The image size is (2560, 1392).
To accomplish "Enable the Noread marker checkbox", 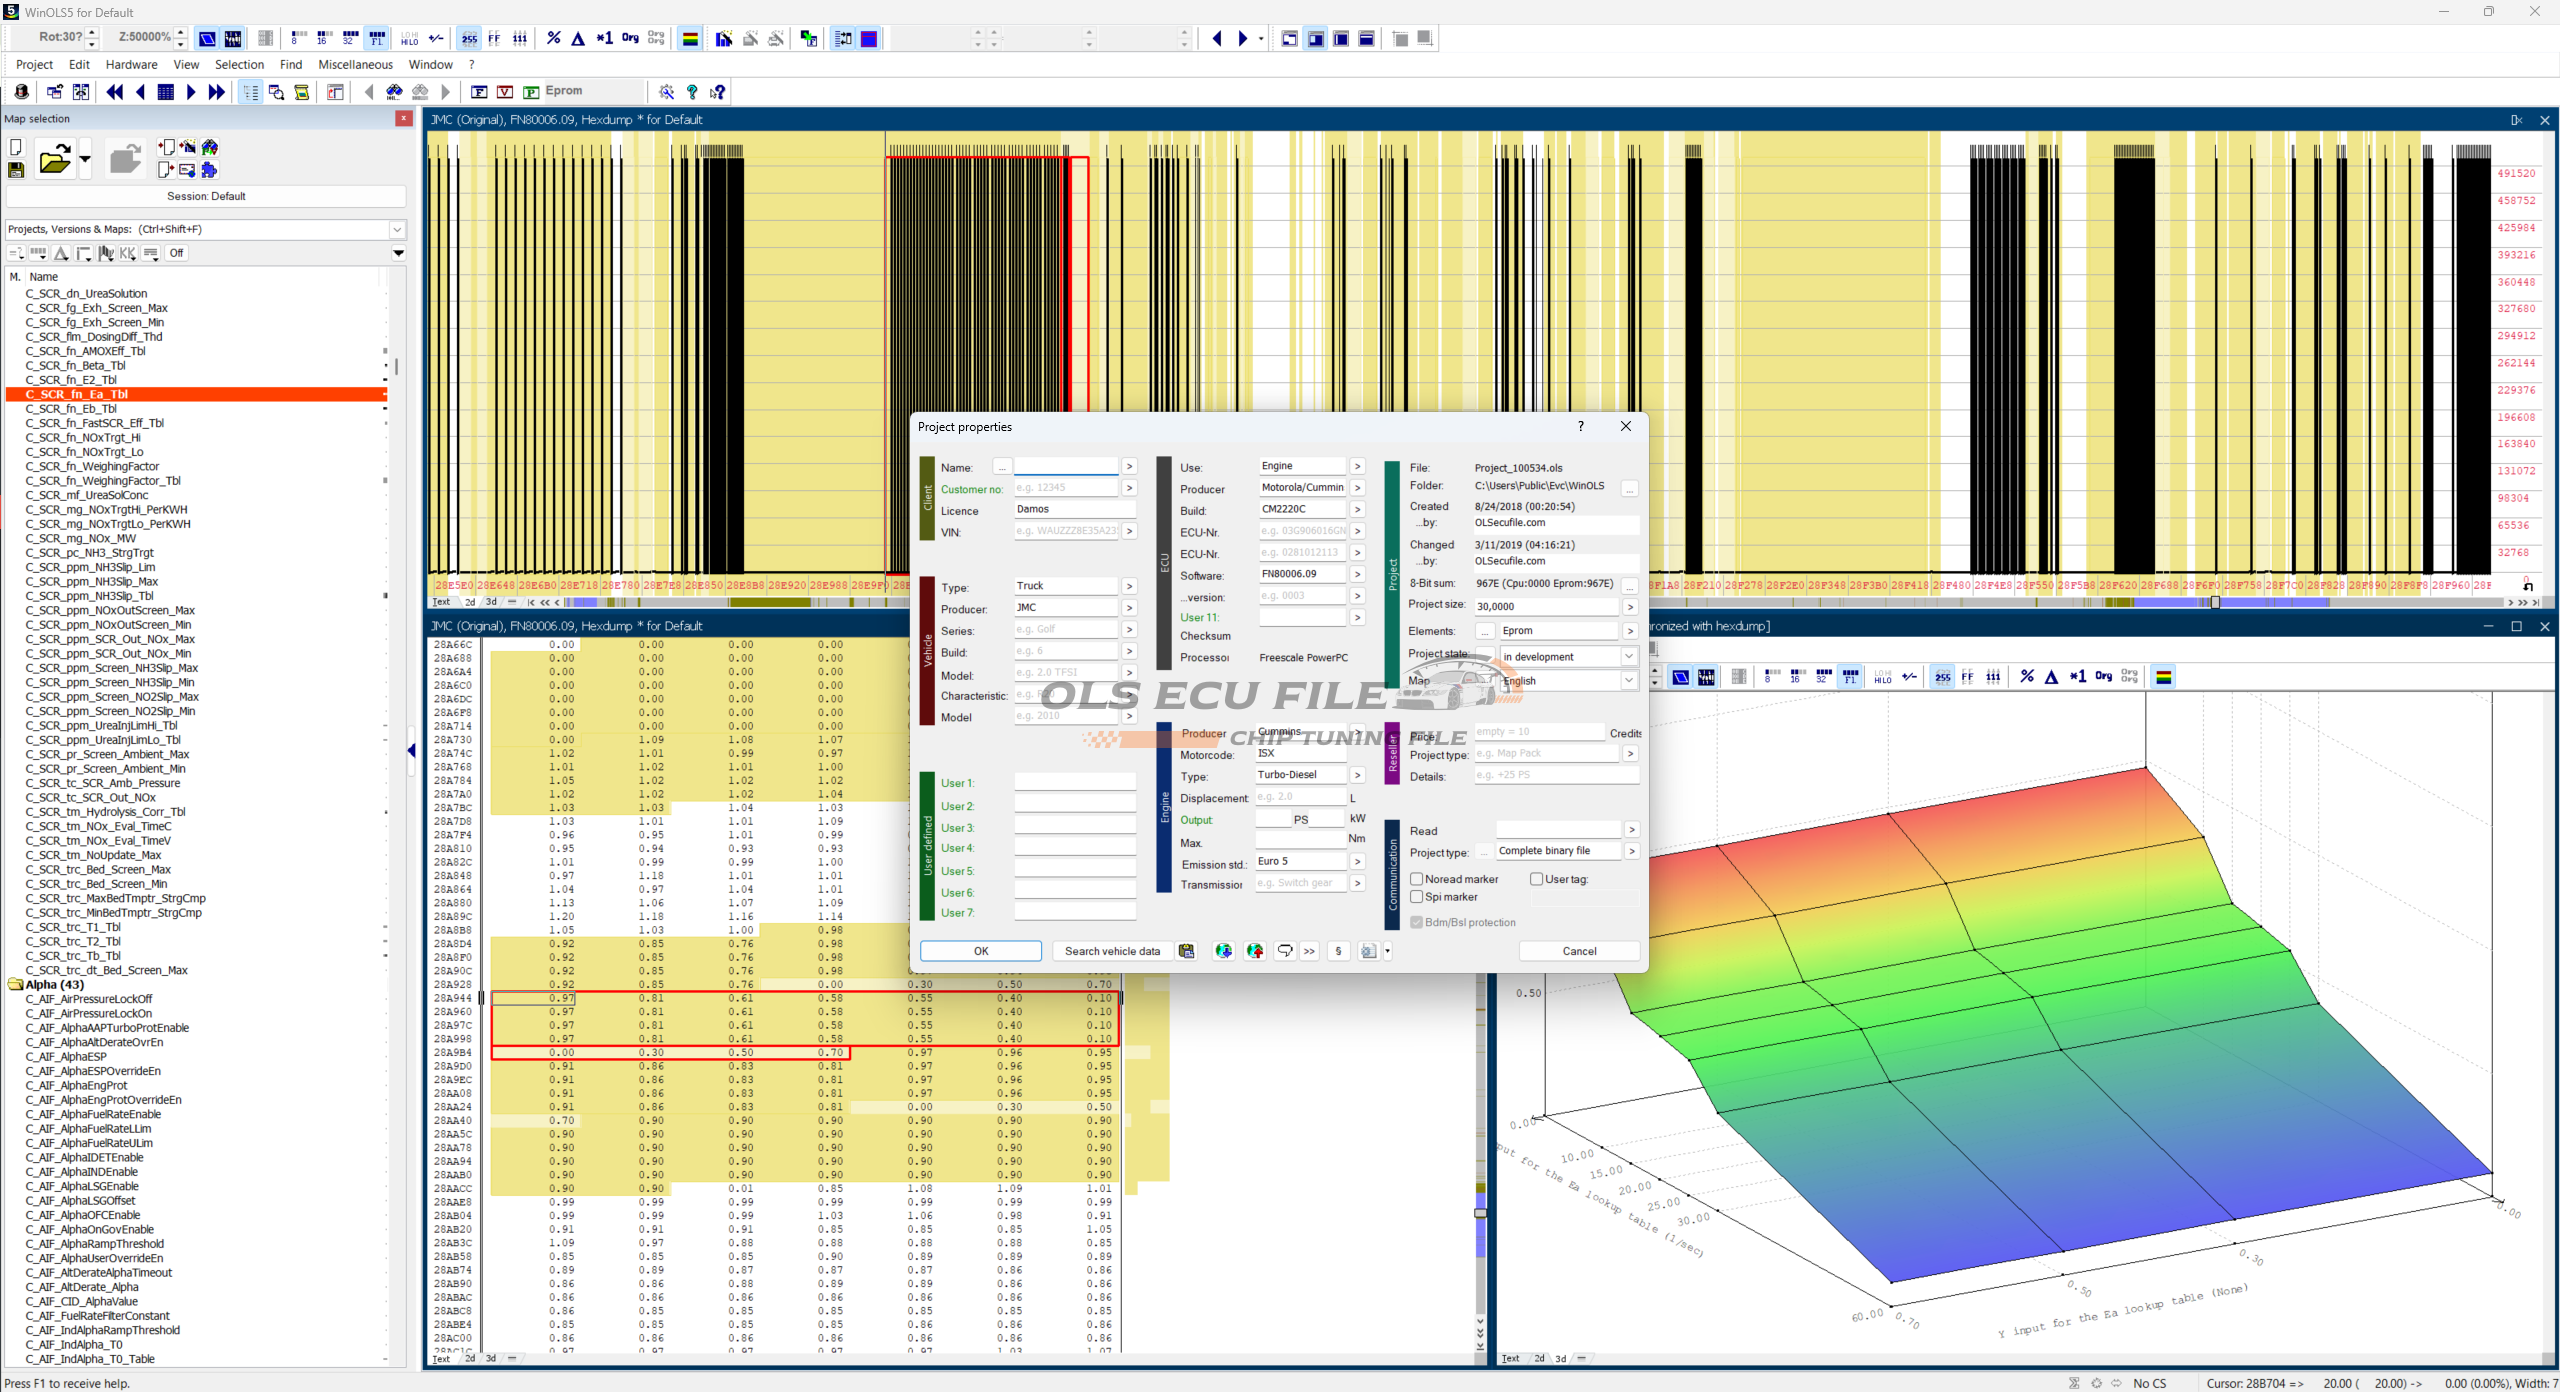I will tap(1417, 879).
